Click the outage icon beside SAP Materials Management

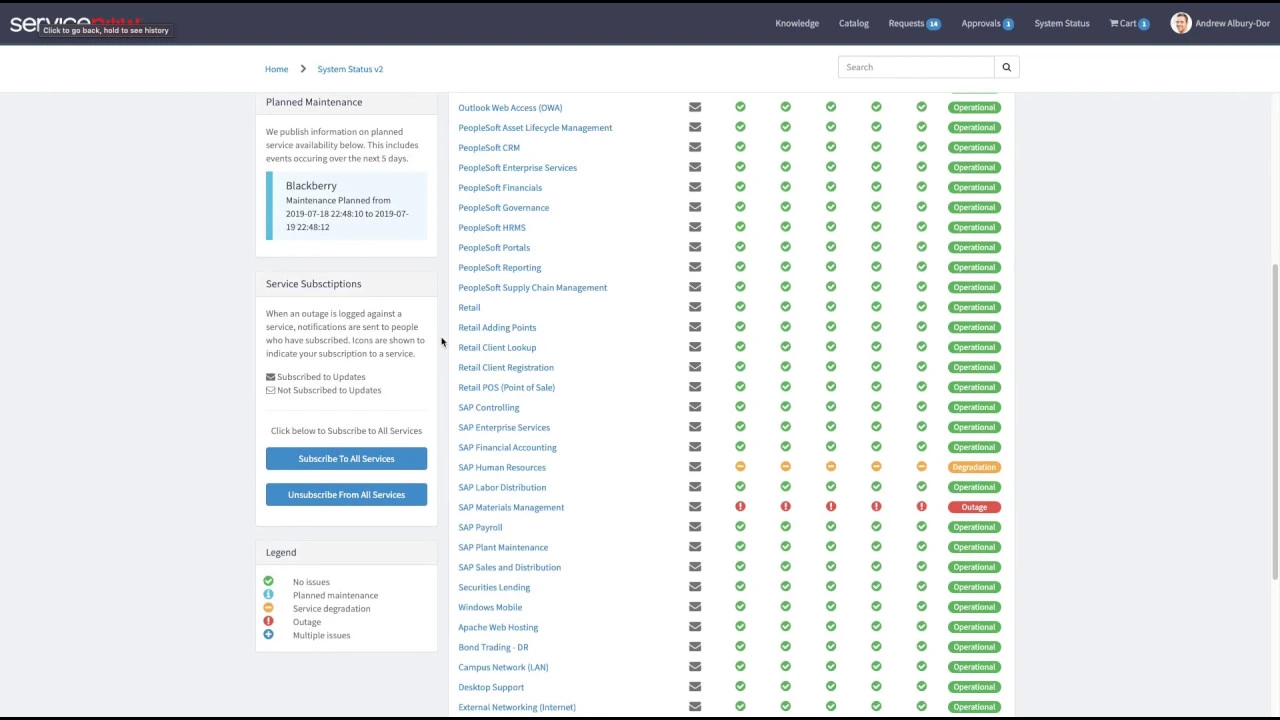pos(740,506)
